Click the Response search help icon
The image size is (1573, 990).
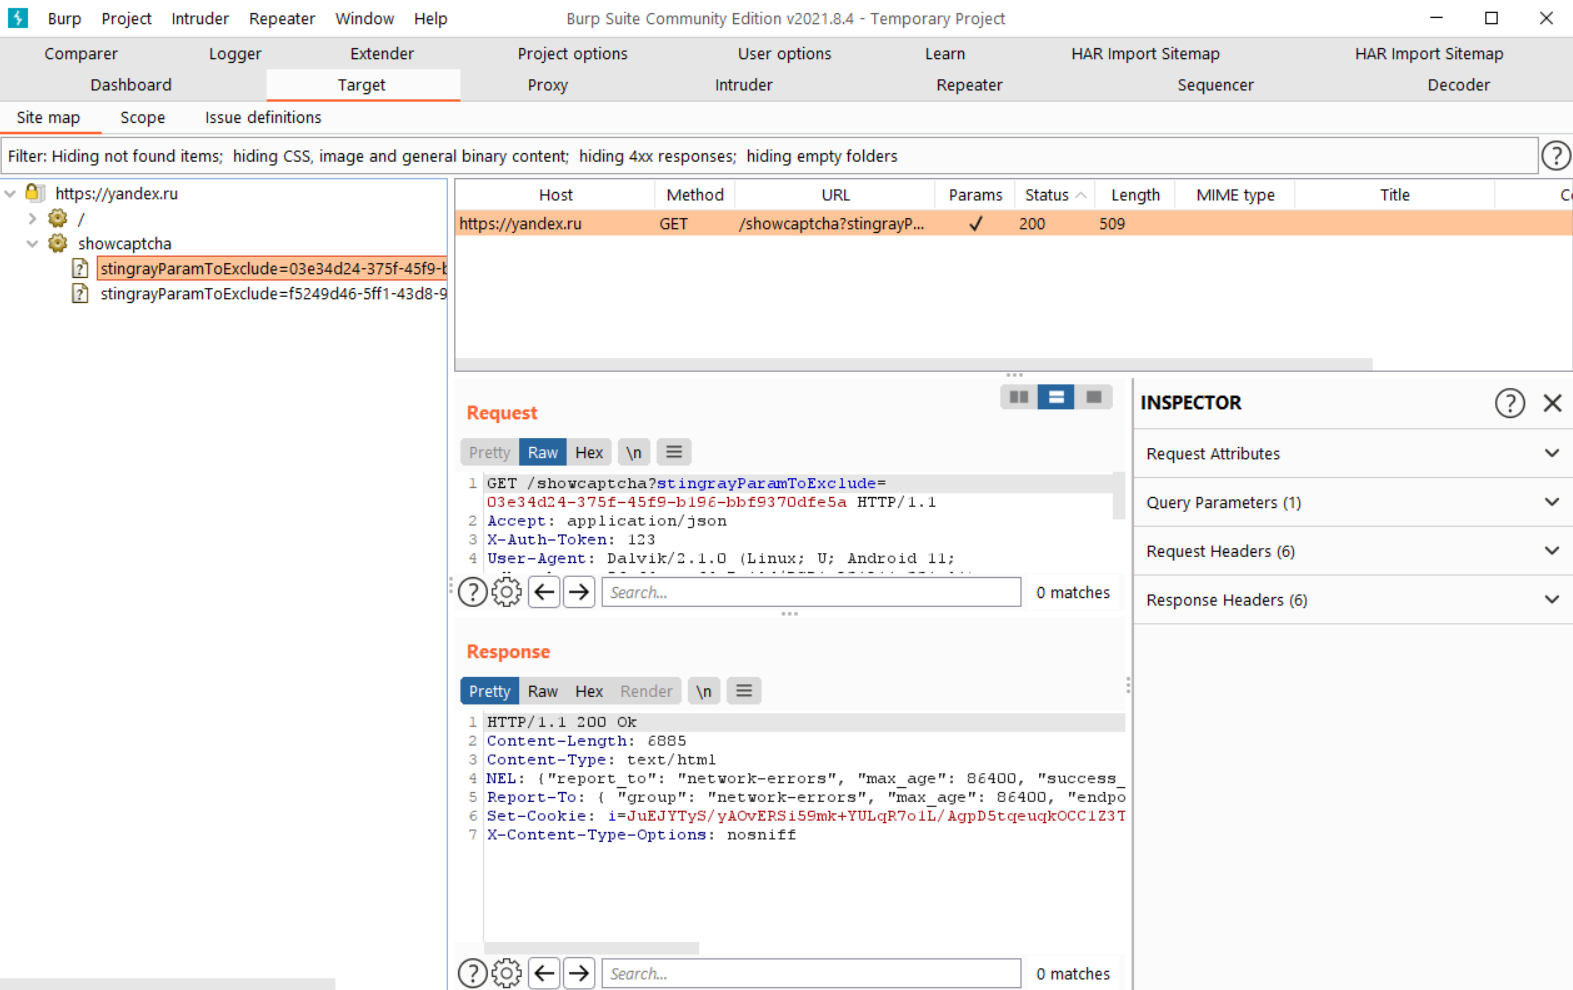472,973
